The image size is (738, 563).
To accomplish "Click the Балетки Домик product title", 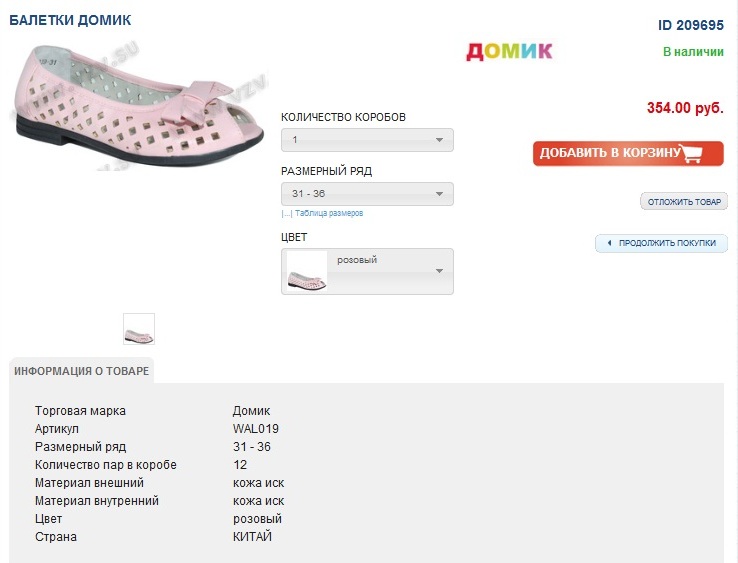I will [x=70, y=20].
